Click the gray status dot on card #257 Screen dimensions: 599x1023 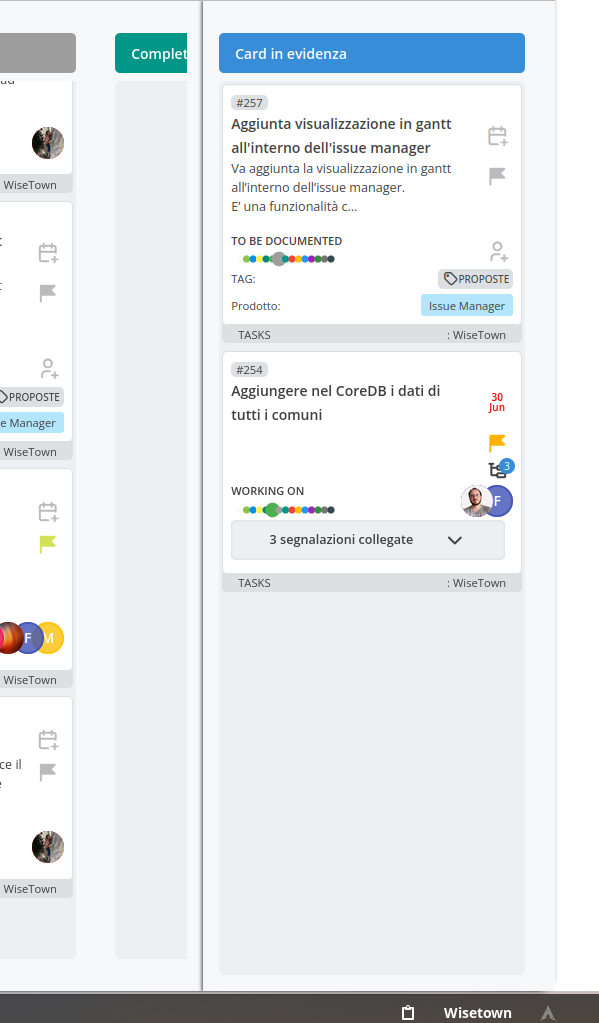[x=279, y=259]
